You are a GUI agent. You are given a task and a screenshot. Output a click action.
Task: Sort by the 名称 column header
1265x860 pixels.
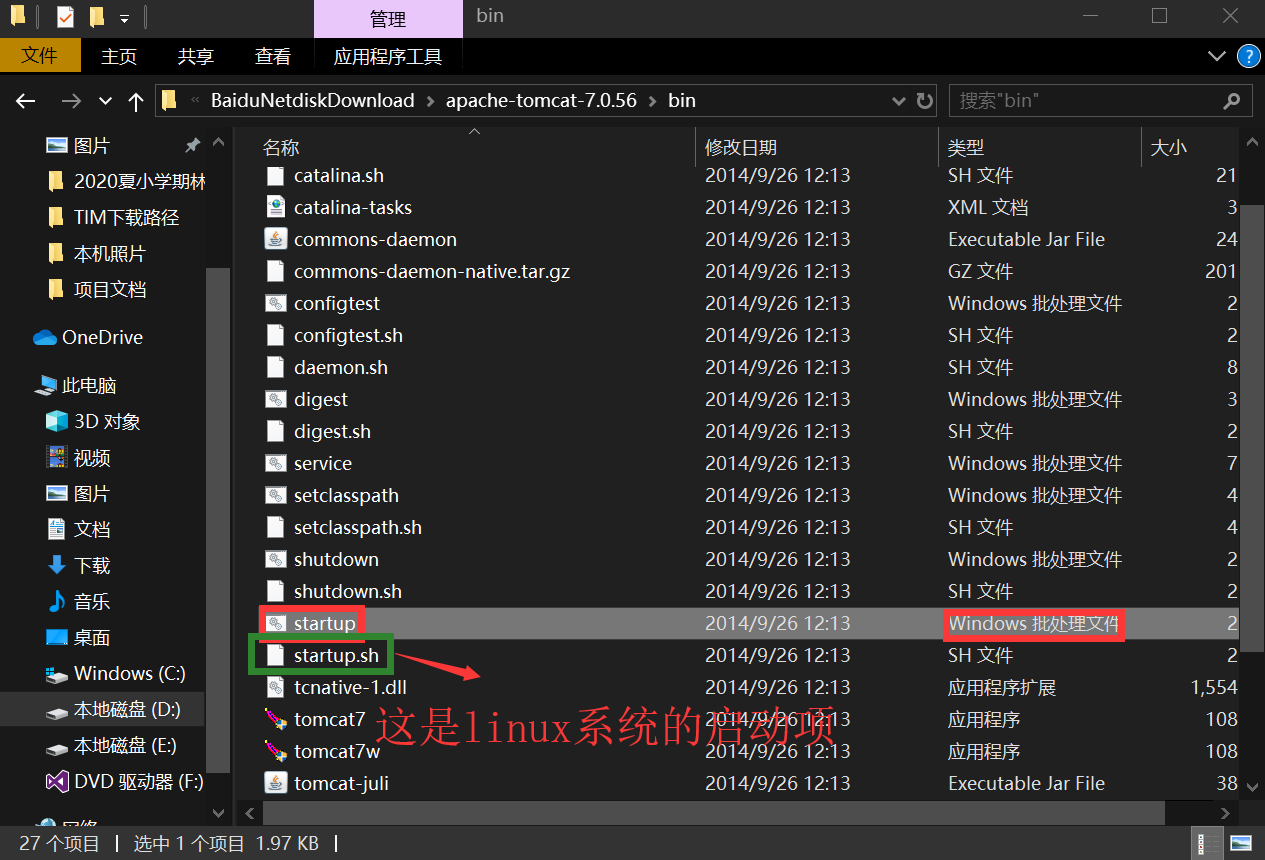[281, 148]
